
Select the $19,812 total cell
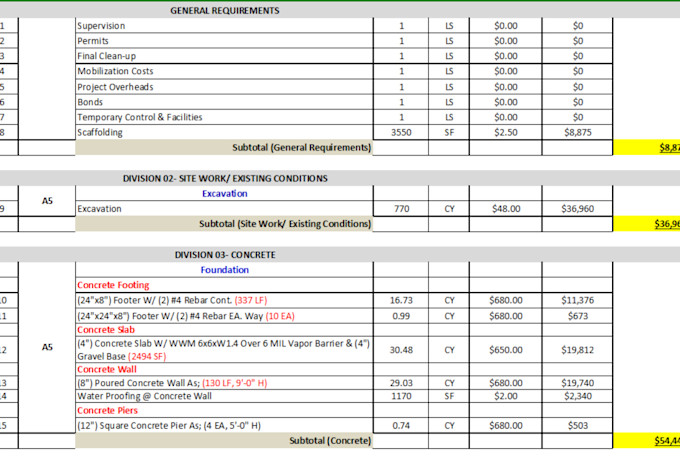point(577,350)
